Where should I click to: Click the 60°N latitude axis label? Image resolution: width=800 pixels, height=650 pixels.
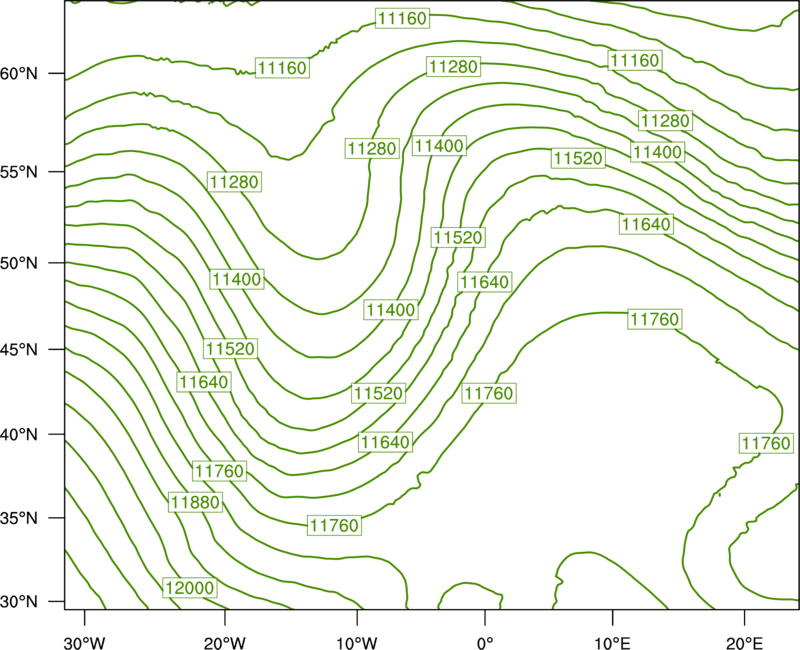click(x=19, y=74)
